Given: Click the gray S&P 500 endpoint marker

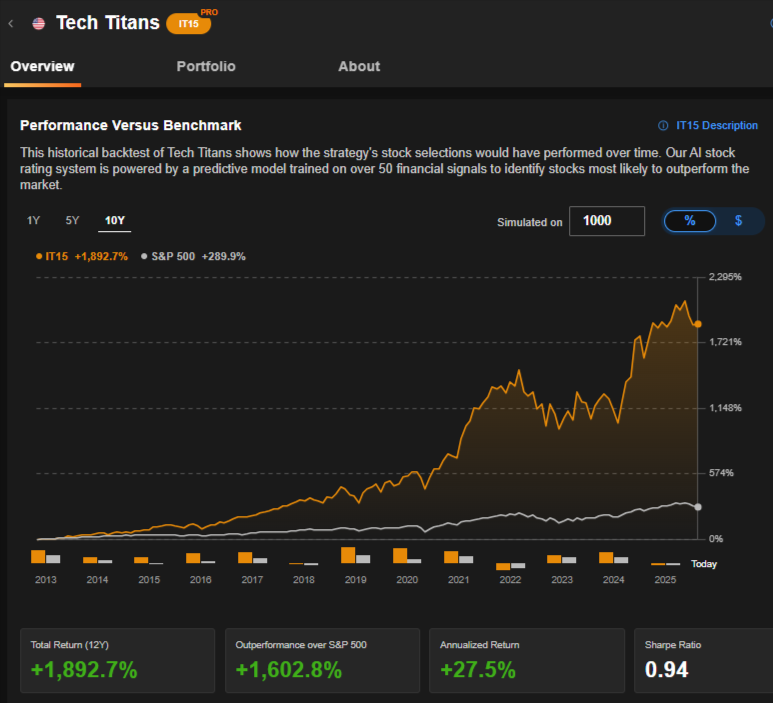Looking at the screenshot, I should coord(698,507).
